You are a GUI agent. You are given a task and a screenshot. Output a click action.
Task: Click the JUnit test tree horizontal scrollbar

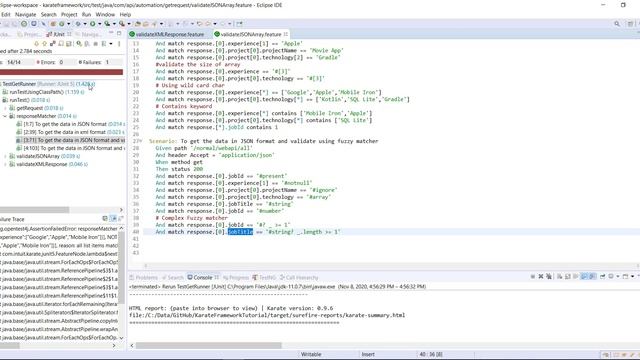point(35,210)
